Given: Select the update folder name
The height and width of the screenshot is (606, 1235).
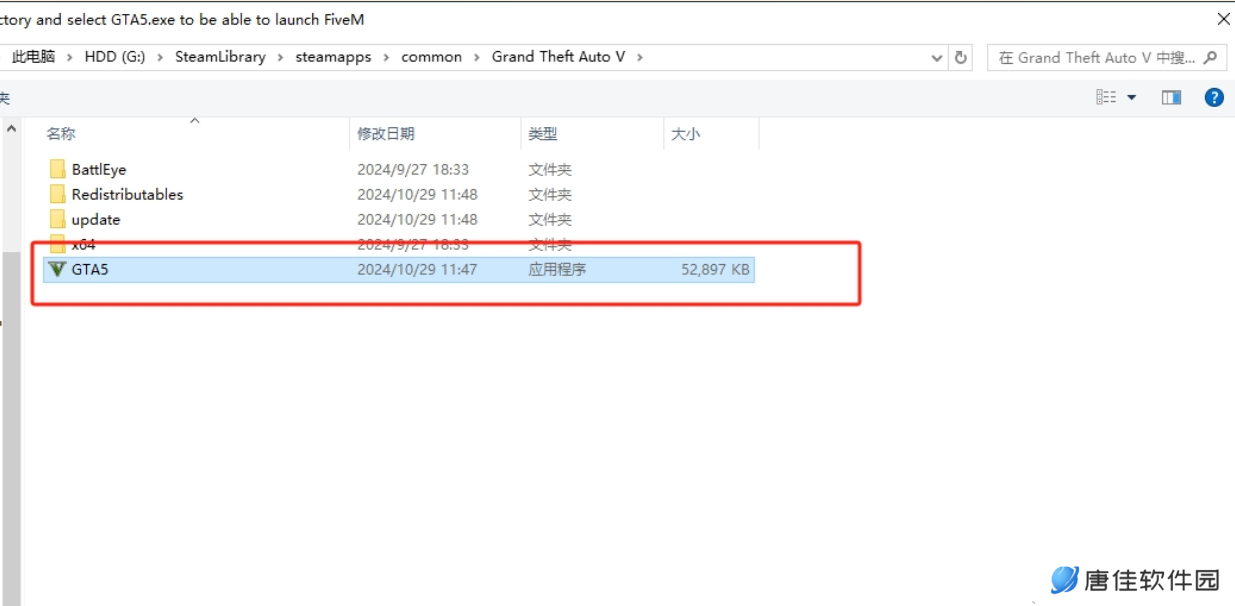Looking at the screenshot, I should click(x=96, y=220).
